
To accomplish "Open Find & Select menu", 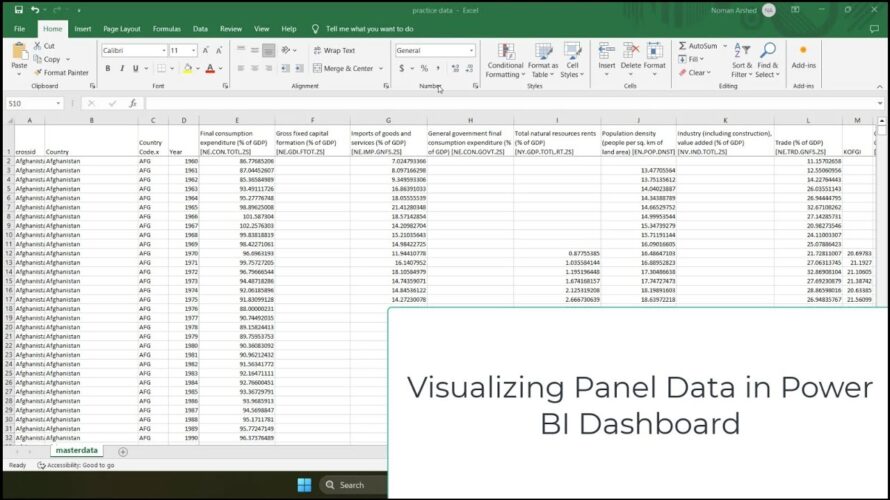I will coord(768,60).
